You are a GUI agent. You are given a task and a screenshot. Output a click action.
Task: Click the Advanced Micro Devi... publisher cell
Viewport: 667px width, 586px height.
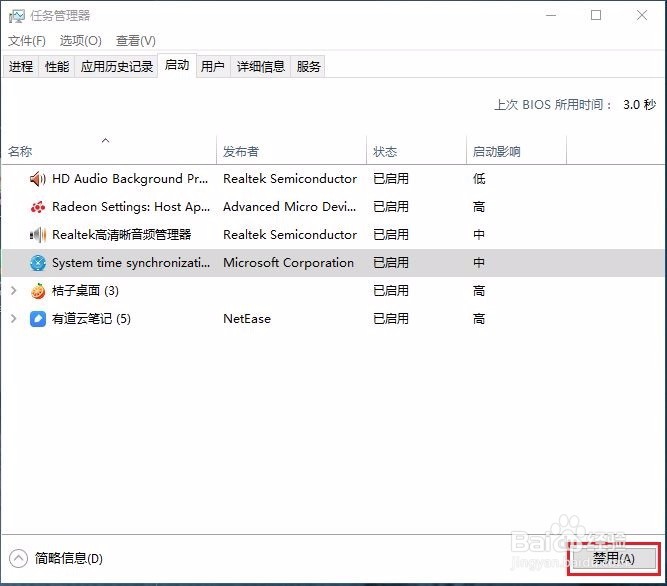click(x=289, y=207)
